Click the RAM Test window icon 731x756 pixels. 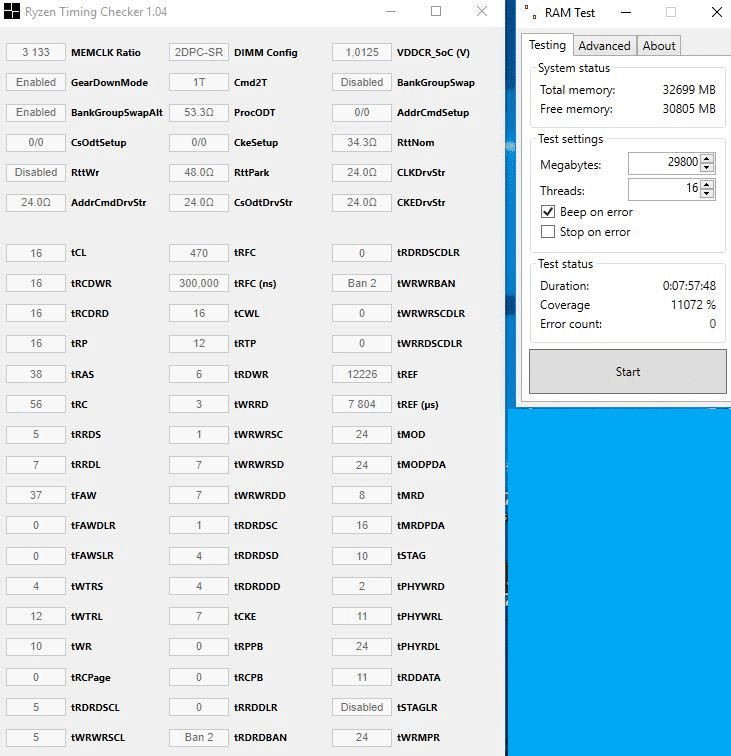[530, 12]
